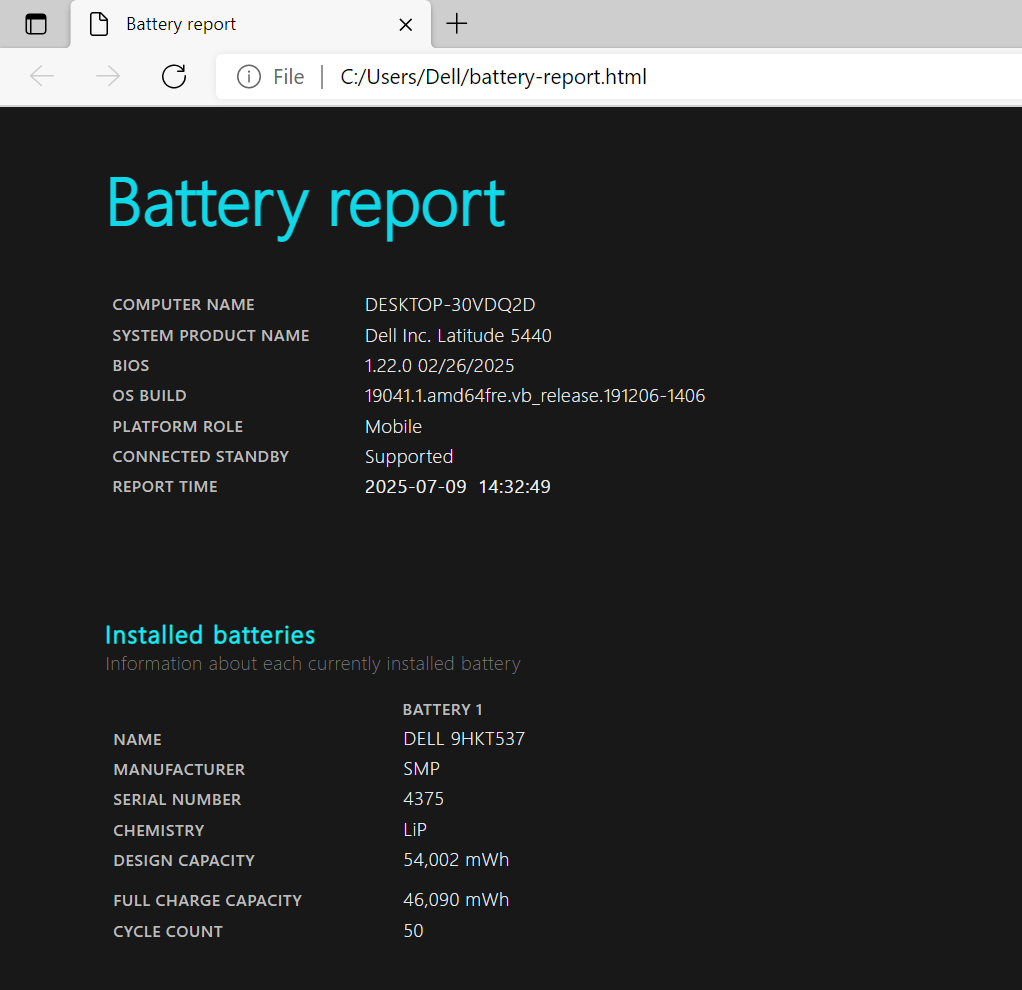Click the report time value
This screenshot has width=1022, height=990.
point(457,487)
